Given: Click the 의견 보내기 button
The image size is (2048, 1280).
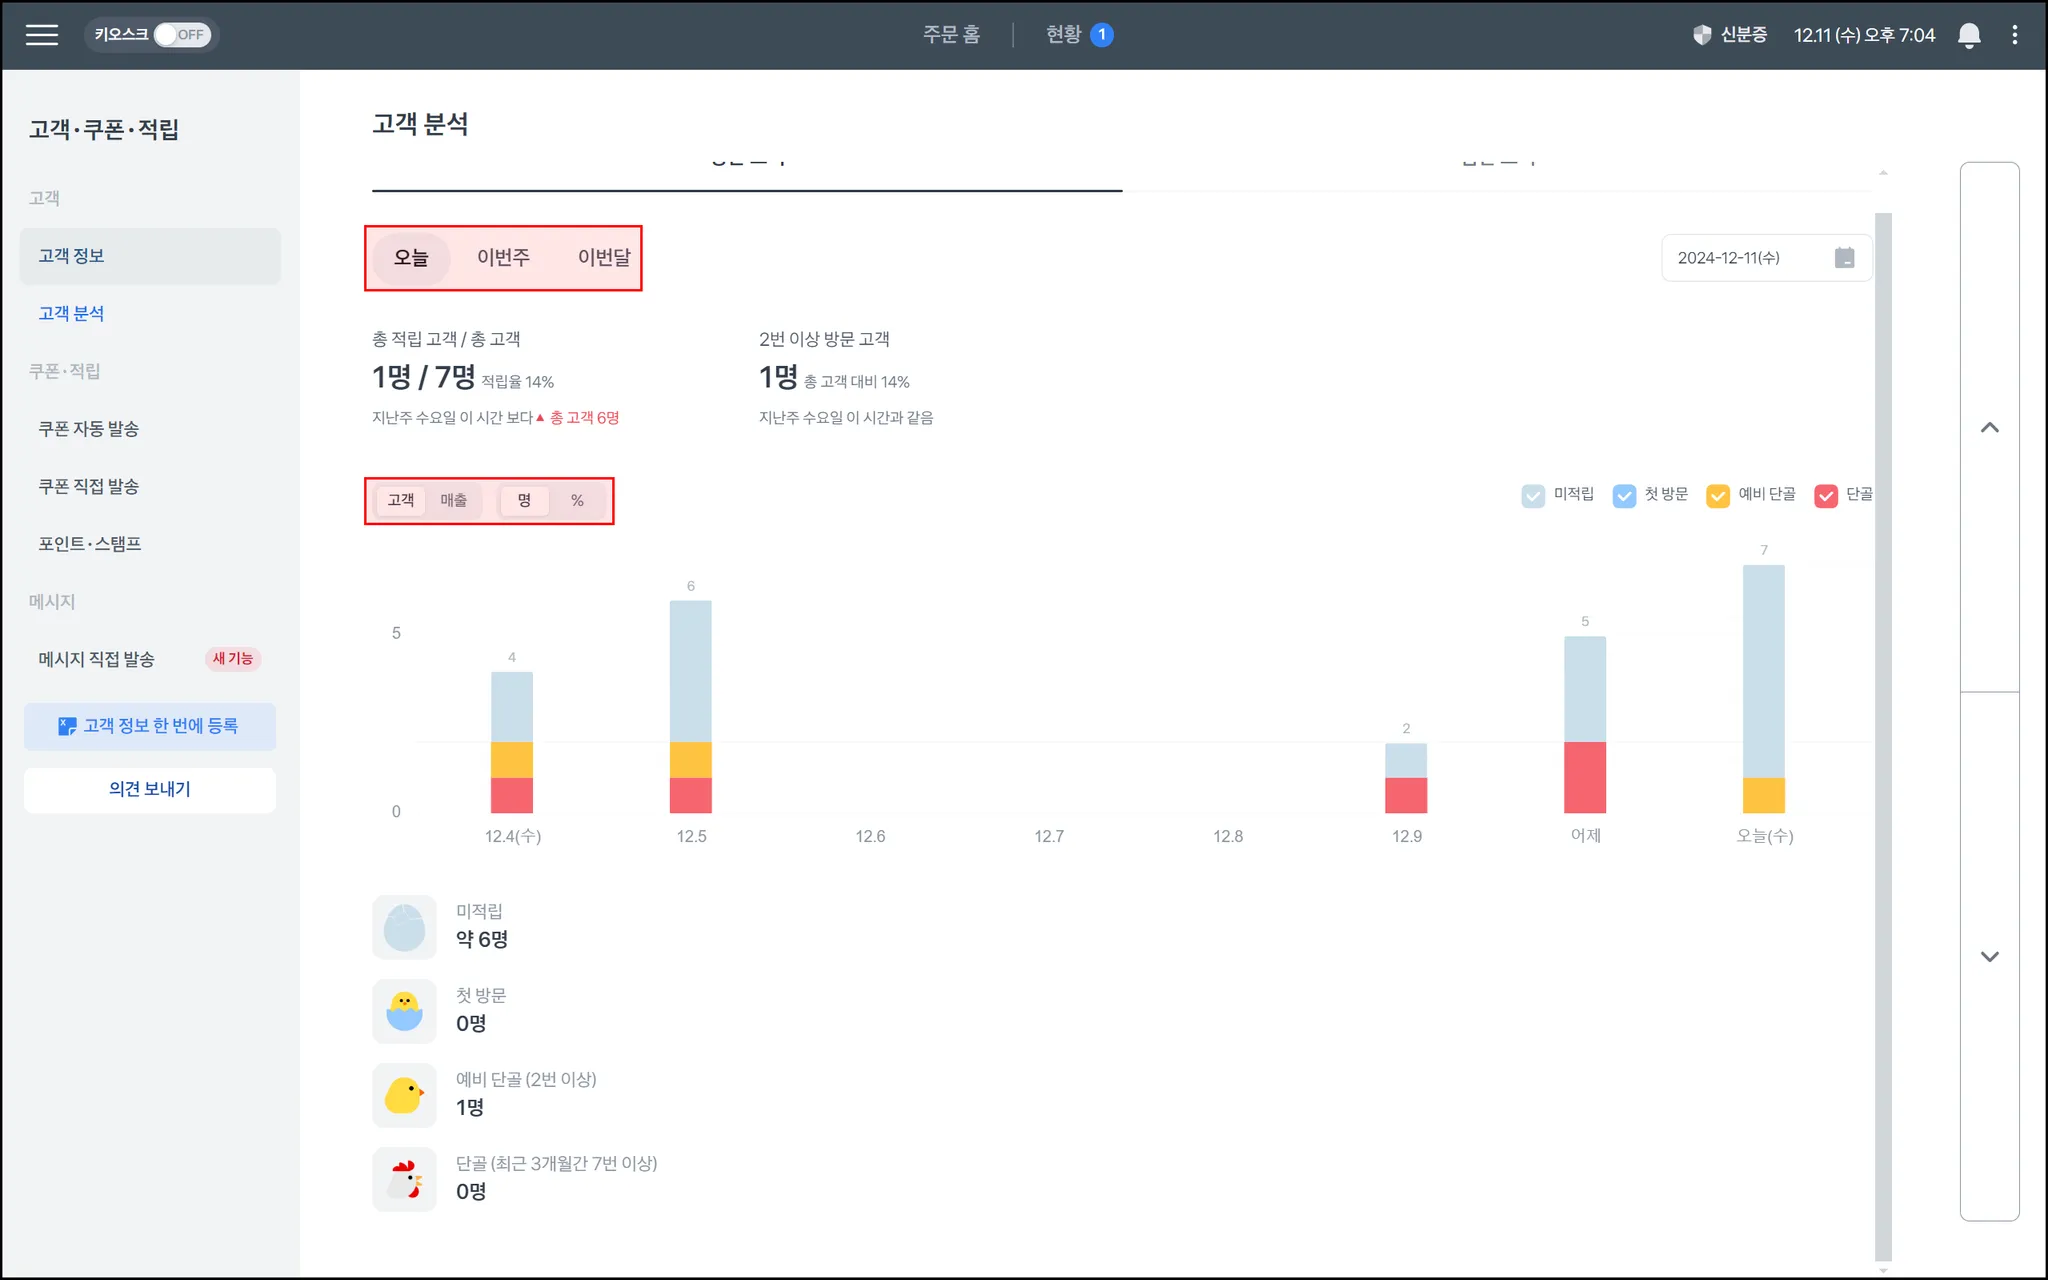Looking at the screenshot, I should click(x=150, y=789).
